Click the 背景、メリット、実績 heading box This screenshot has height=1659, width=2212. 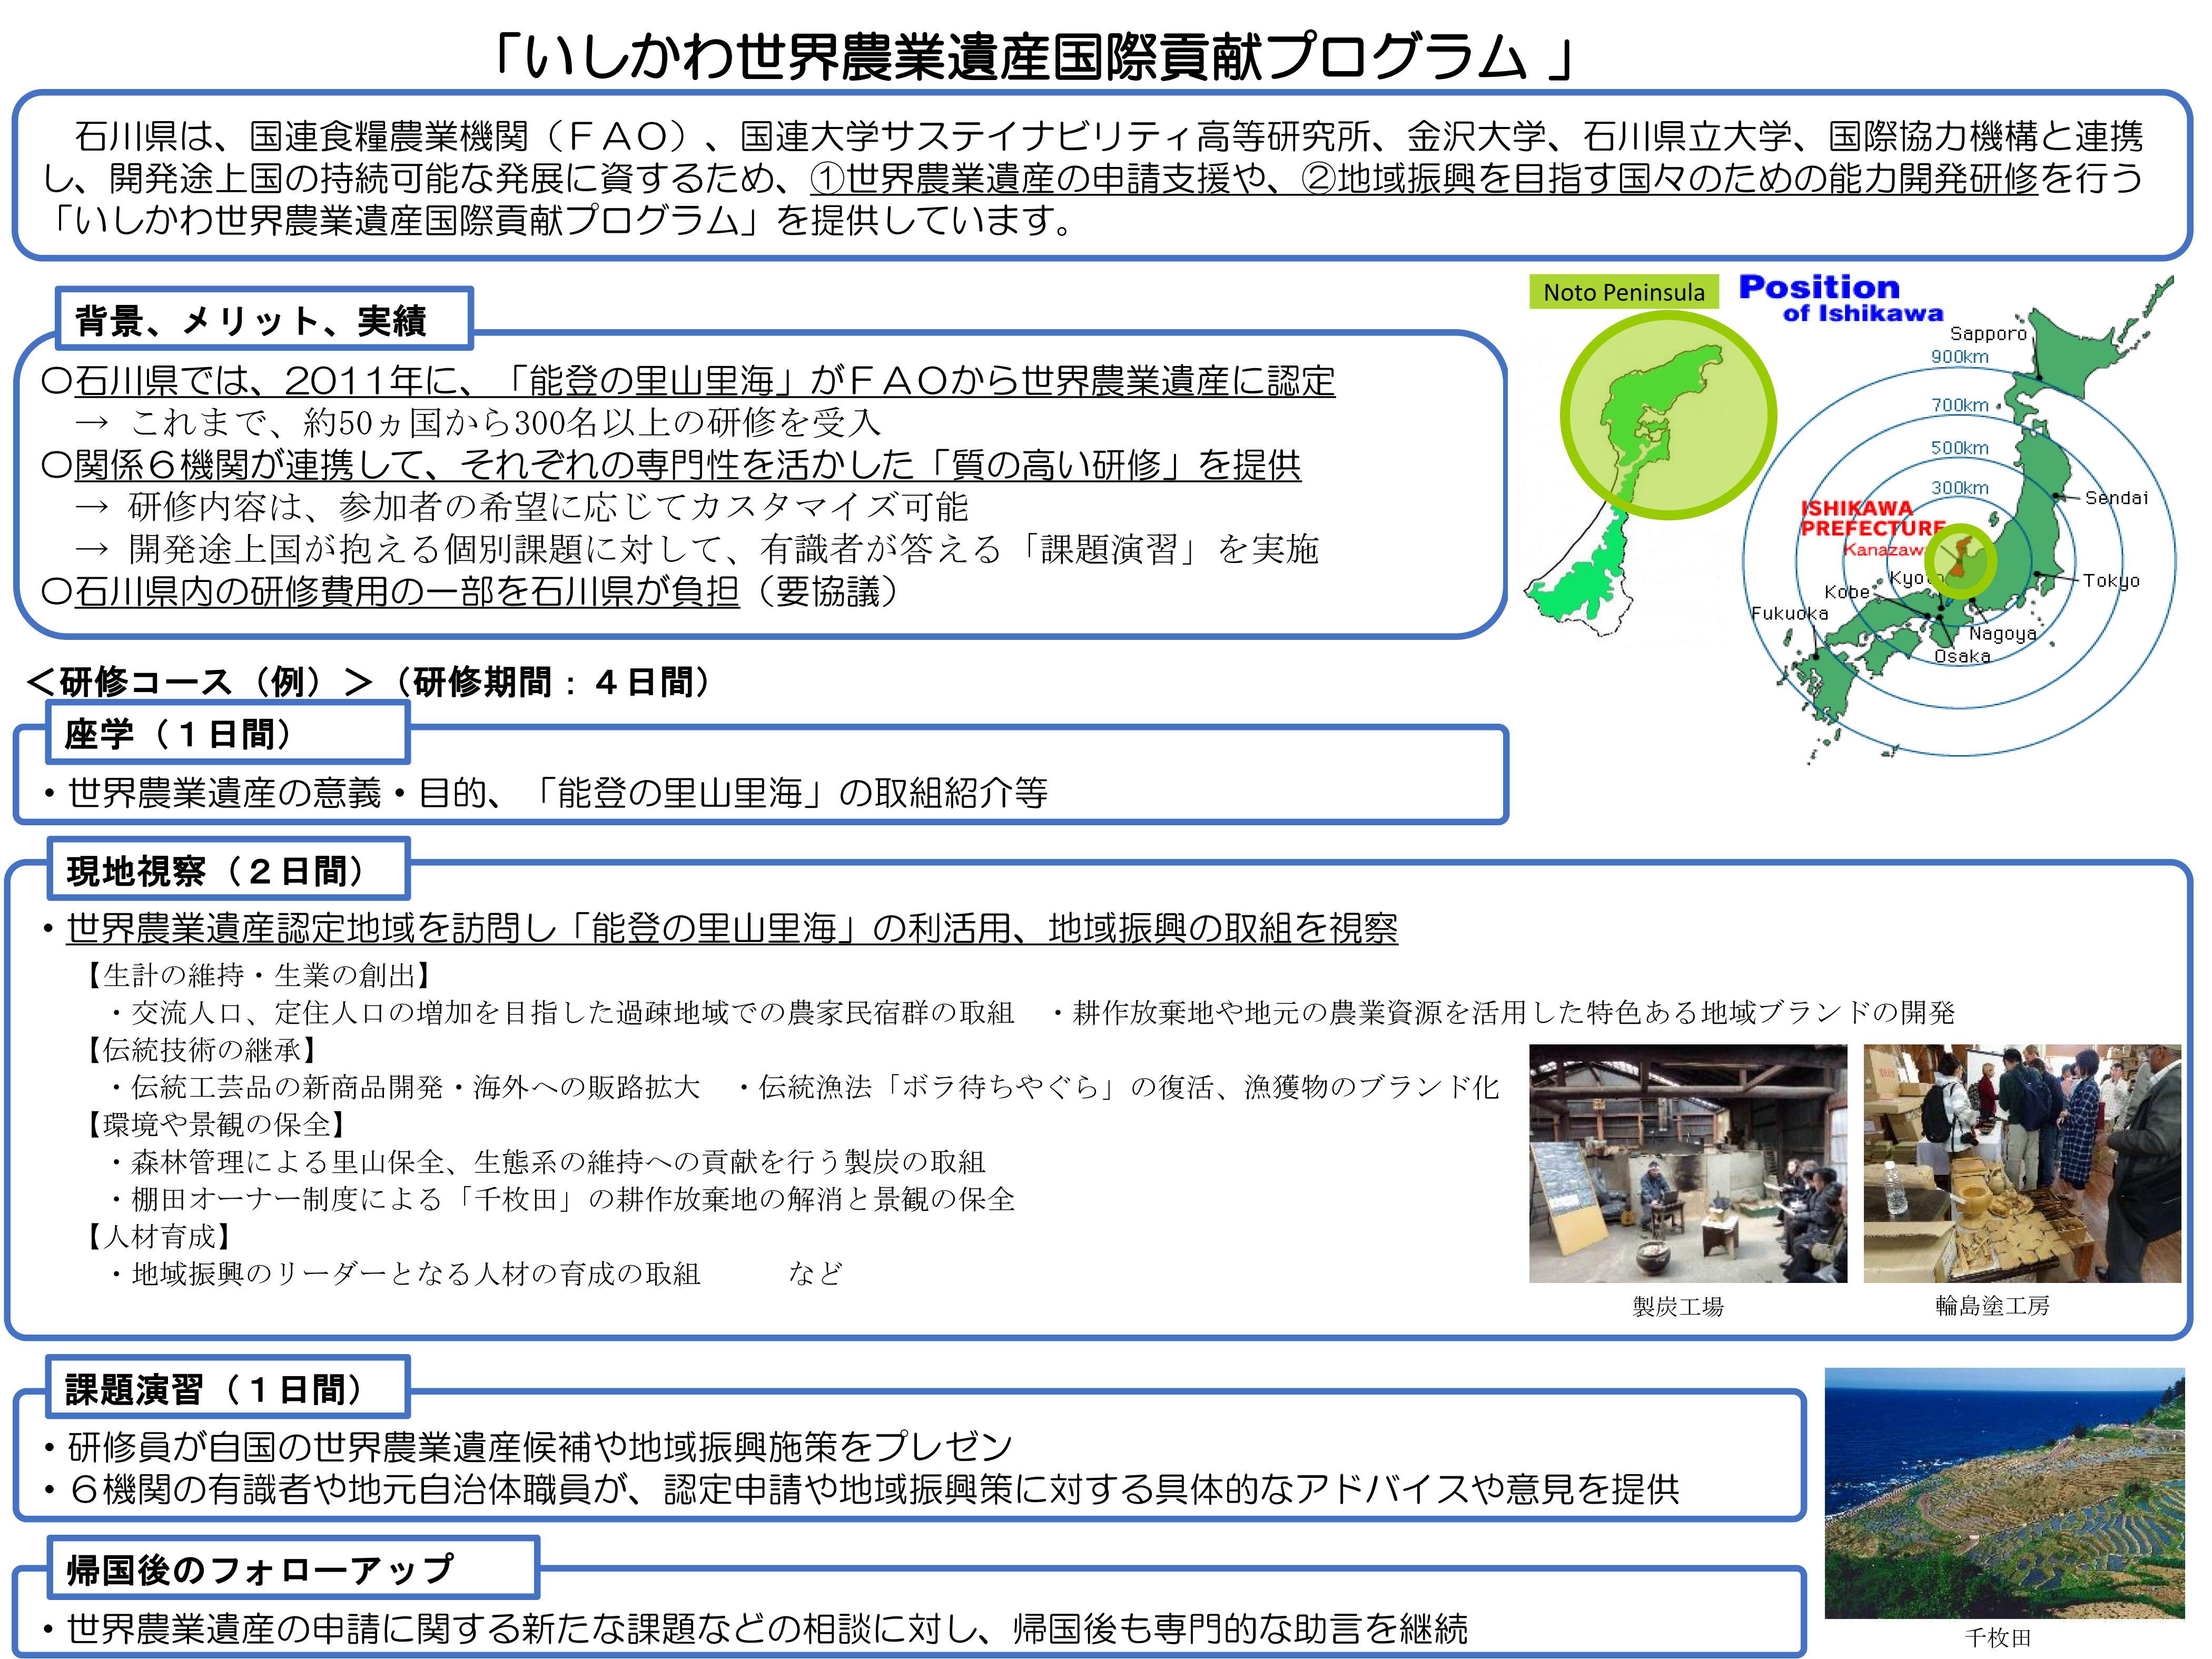pyautogui.click(x=264, y=319)
